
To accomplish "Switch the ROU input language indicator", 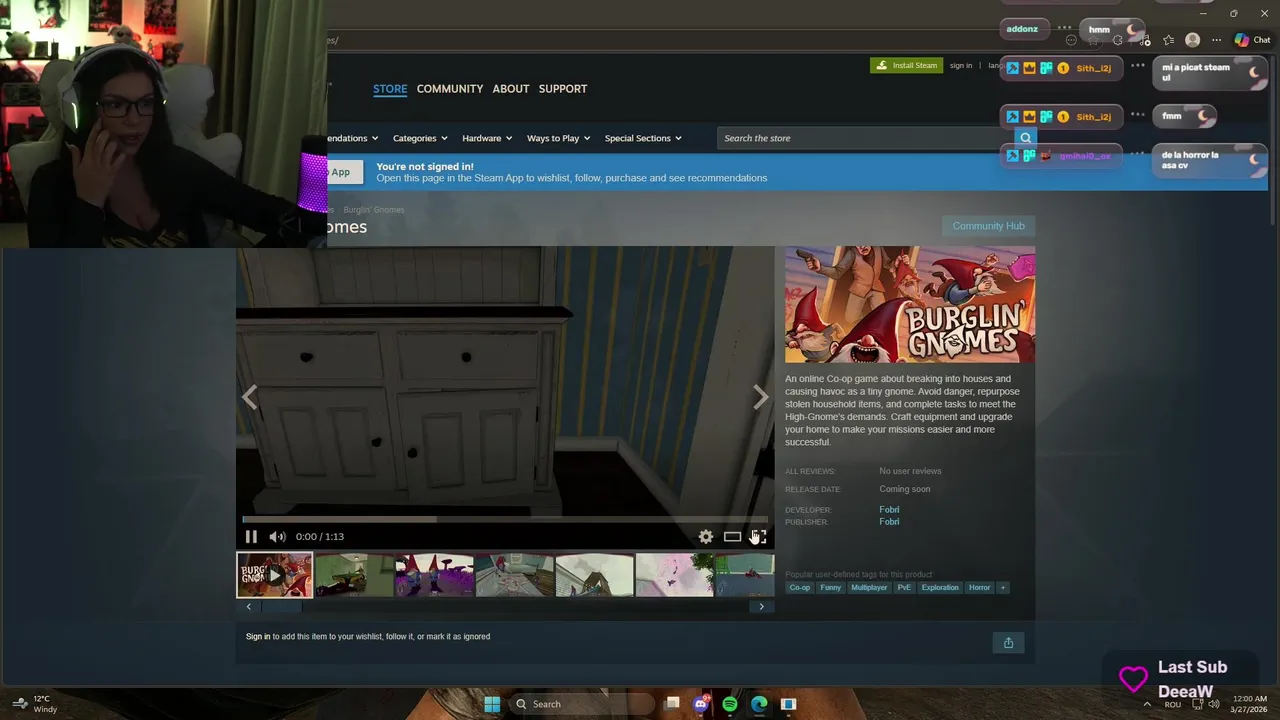I will [x=1173, y=704].
